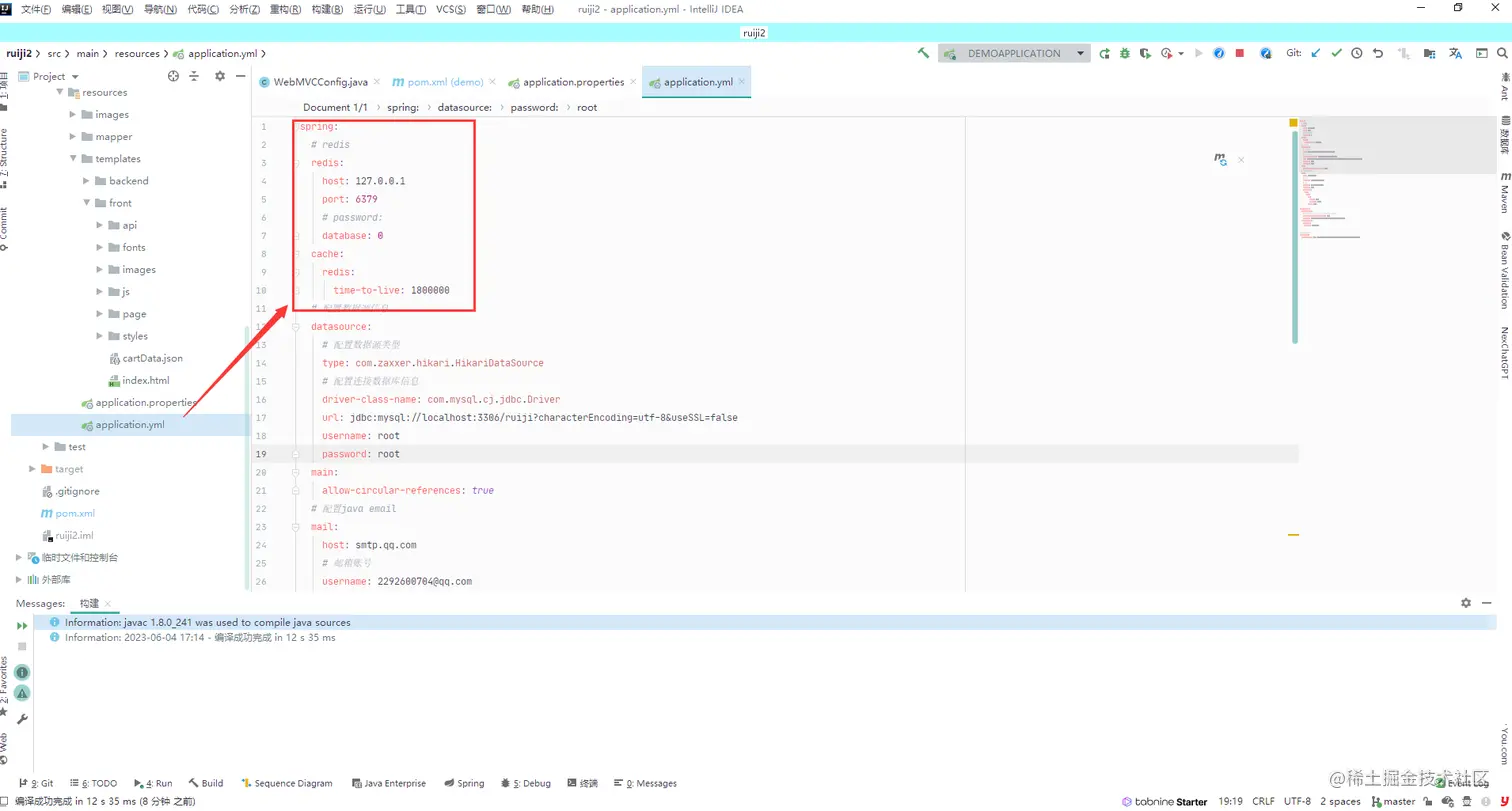Click the Build Project hammer icon
This screenshot has width=1512, height=811.
coord(923,54)
